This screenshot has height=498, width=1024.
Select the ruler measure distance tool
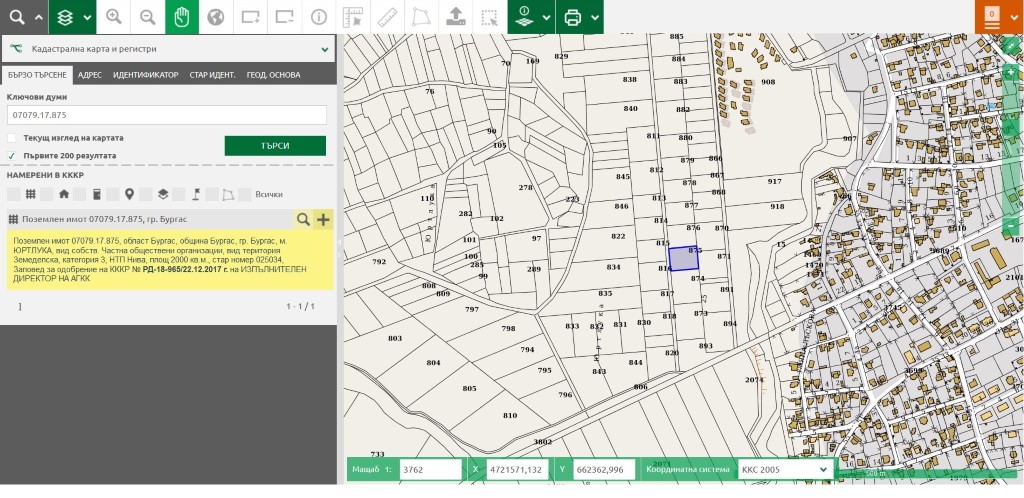coord(386,17)
